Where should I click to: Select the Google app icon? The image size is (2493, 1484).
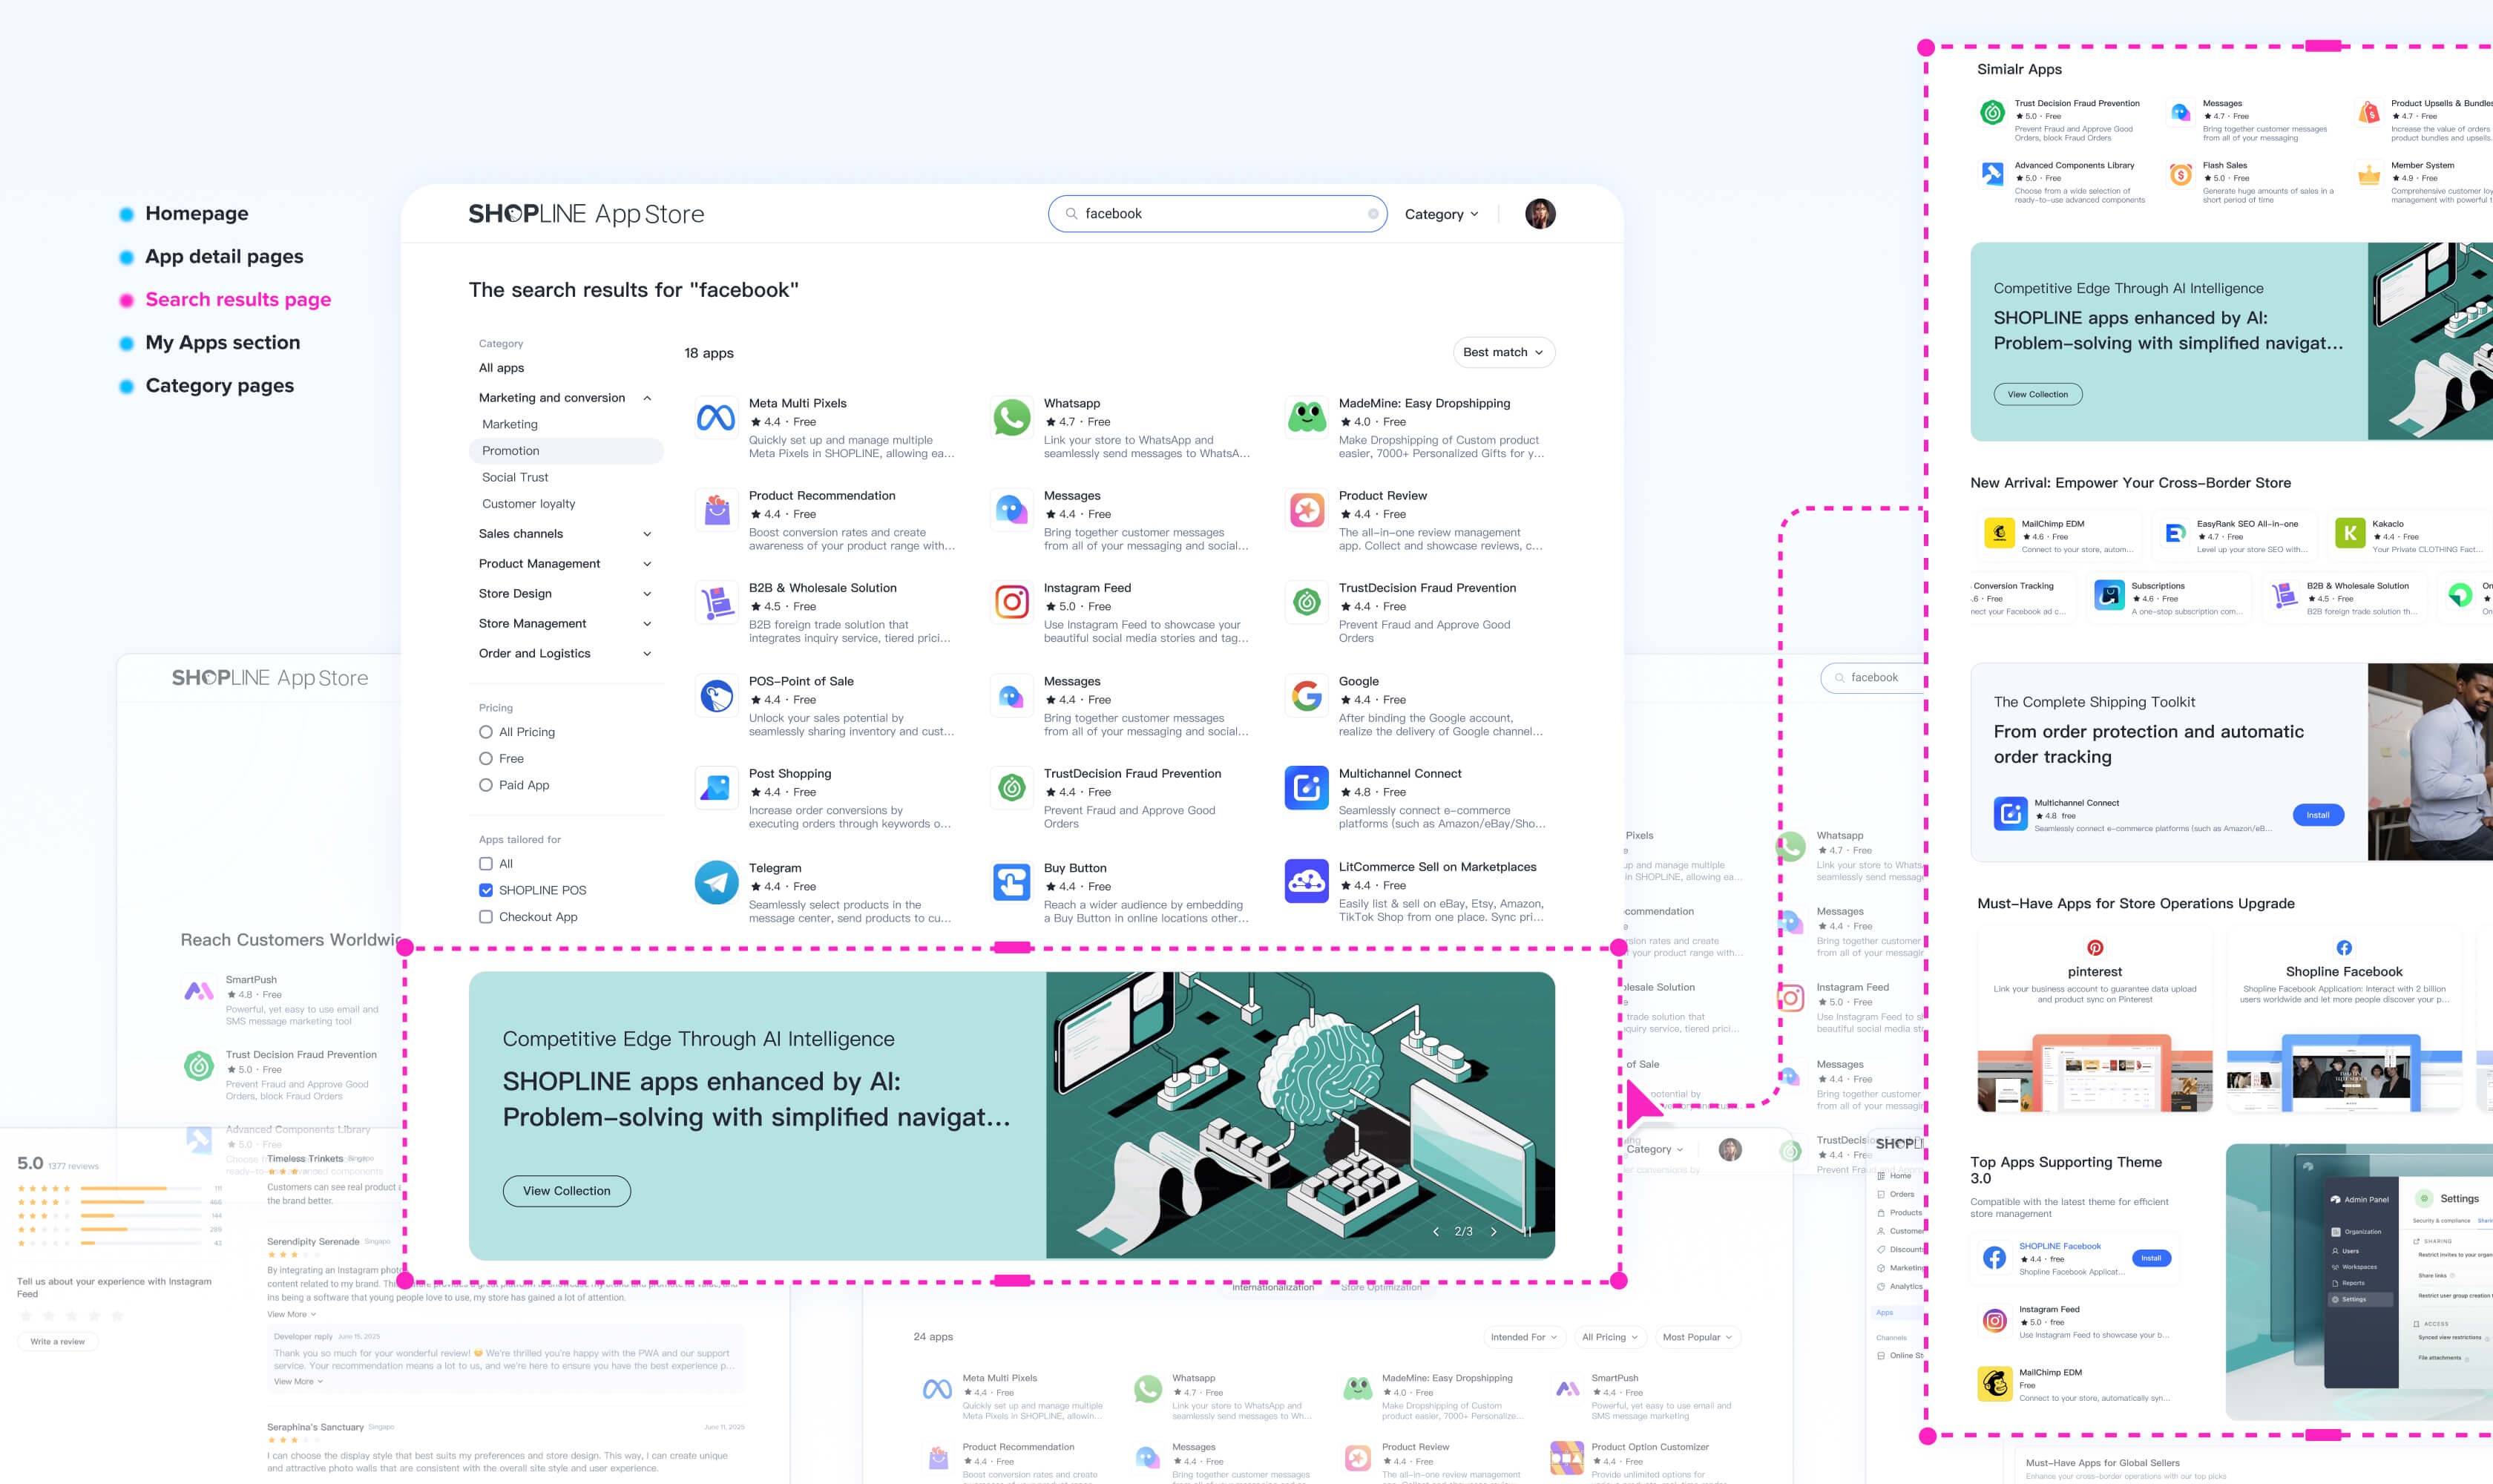tap(1306, 695)
